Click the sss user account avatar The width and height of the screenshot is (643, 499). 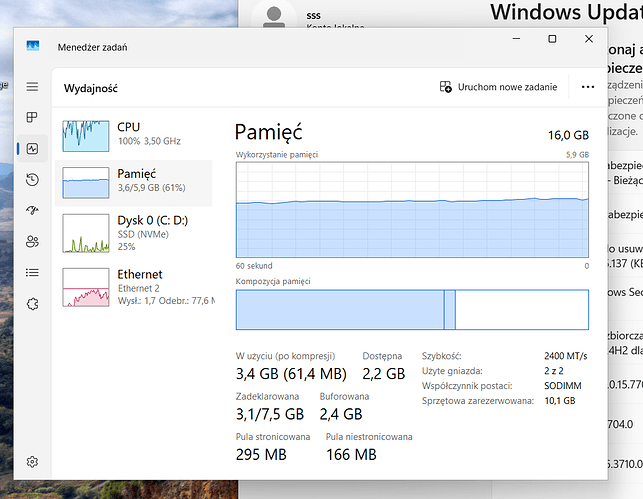pos(271,18)
